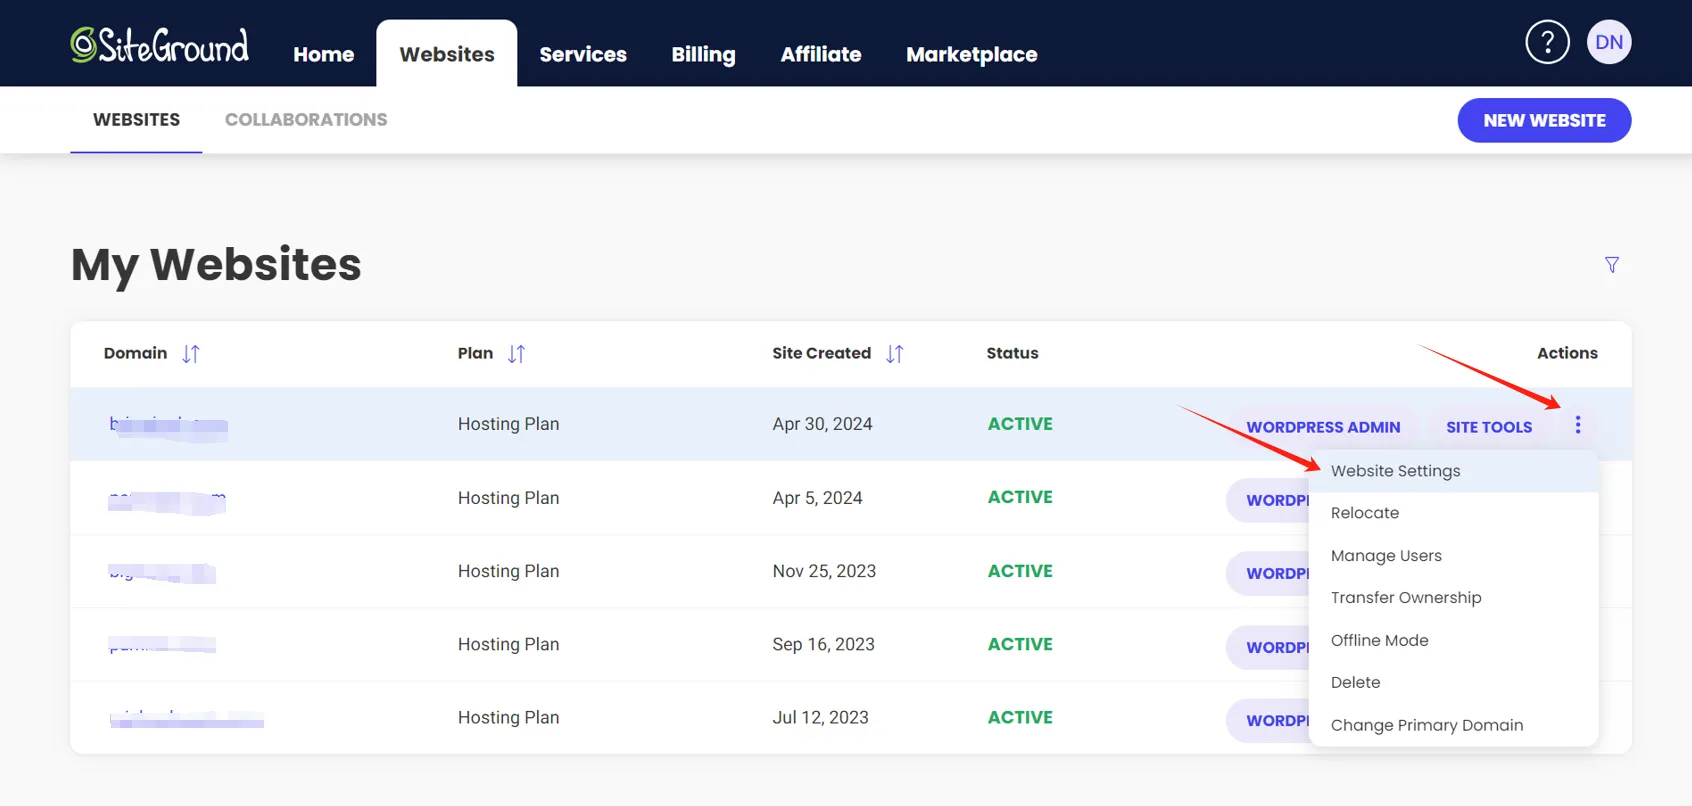Open the Marketplace tab
Screen dimensions: 1692x806
coord(972,54)
